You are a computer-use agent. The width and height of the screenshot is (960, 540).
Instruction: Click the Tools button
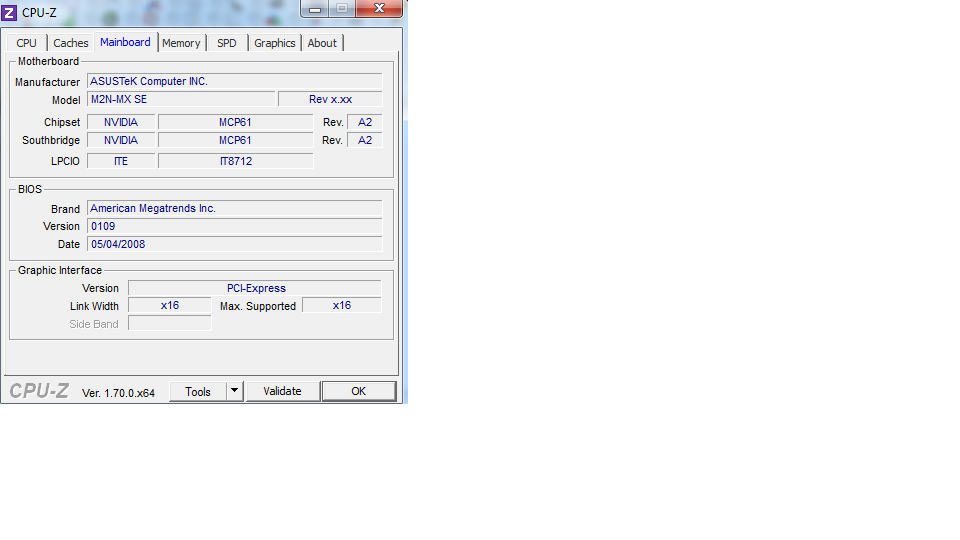(x=198, y=391)
